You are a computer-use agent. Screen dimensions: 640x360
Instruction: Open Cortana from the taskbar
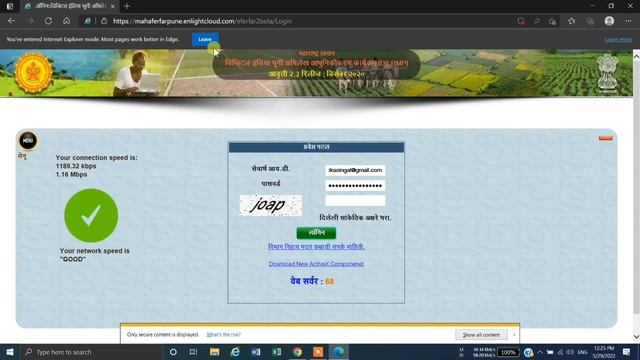click(x=173, y=352)
